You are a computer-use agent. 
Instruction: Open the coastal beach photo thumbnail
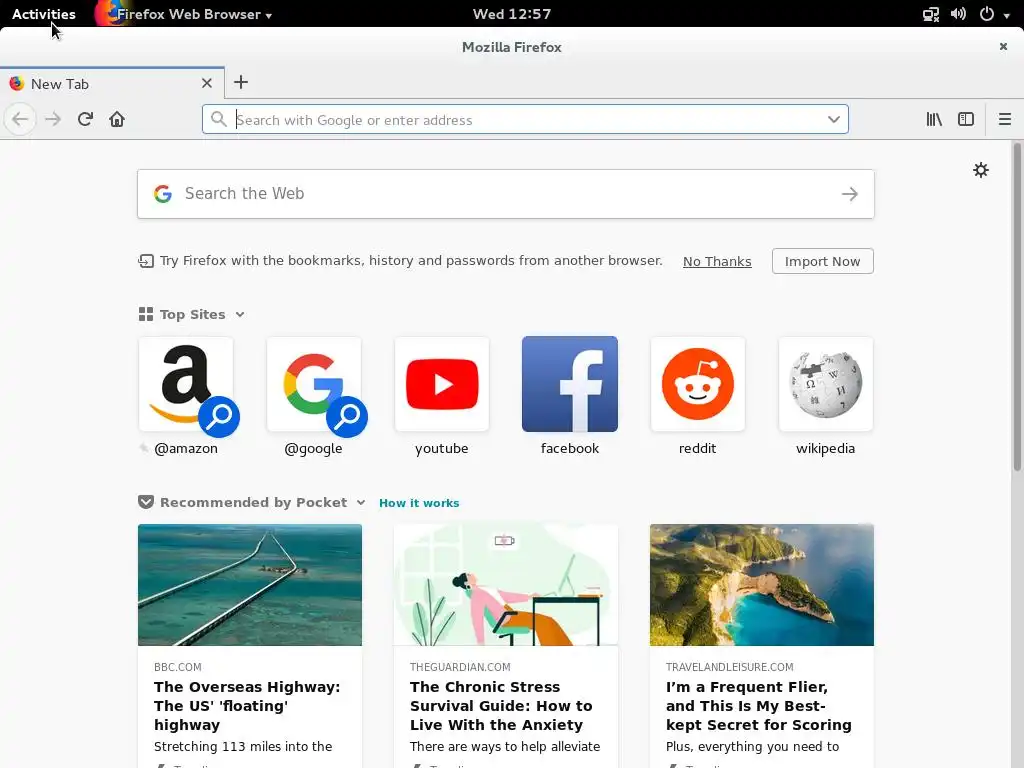[x=762, y=585]
